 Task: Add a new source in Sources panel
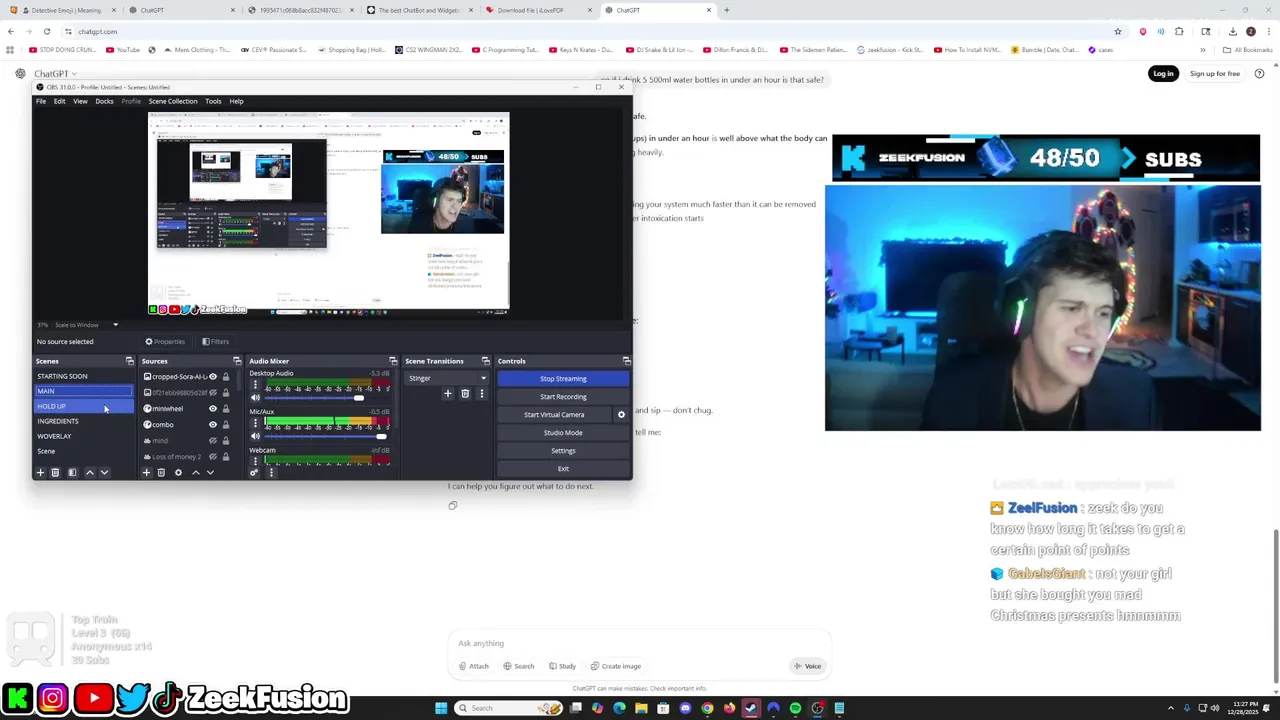146,473
